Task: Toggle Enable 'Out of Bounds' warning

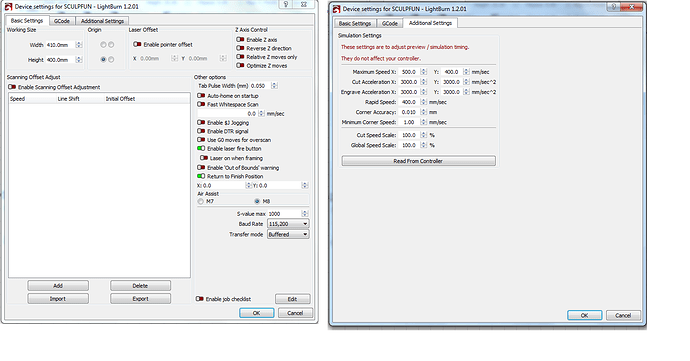Action: [201, 168]
